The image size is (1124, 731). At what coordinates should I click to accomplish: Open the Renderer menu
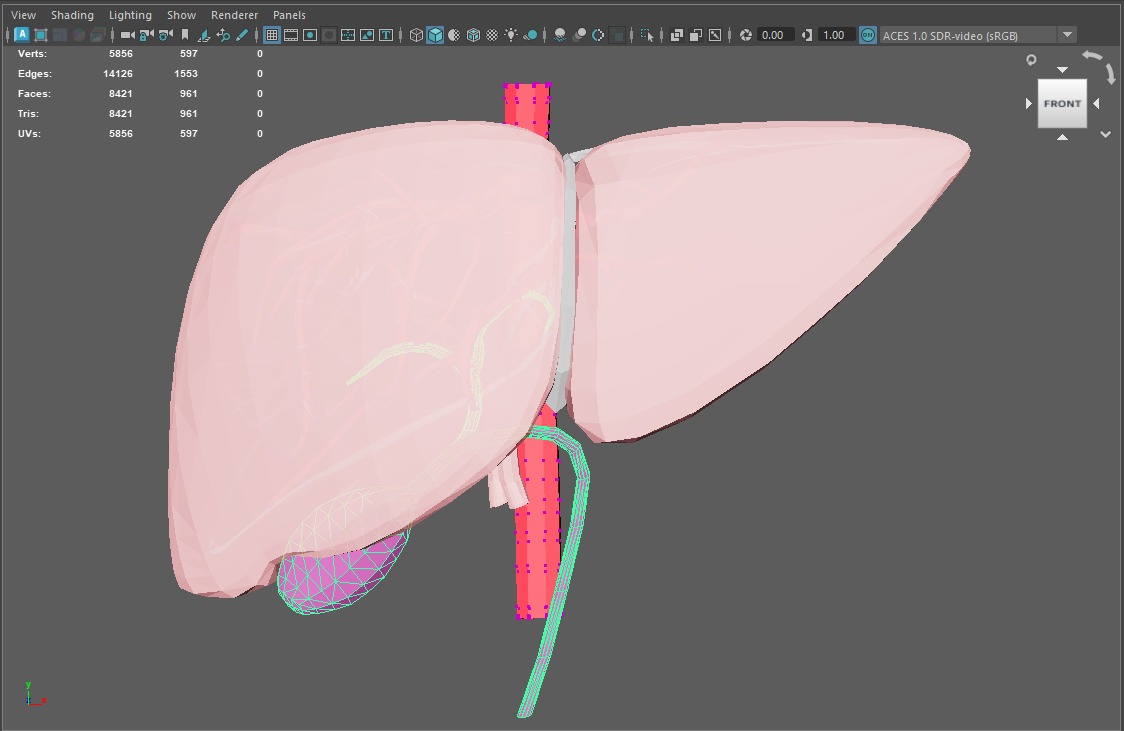pyautogui.click(x=234, y=15)
